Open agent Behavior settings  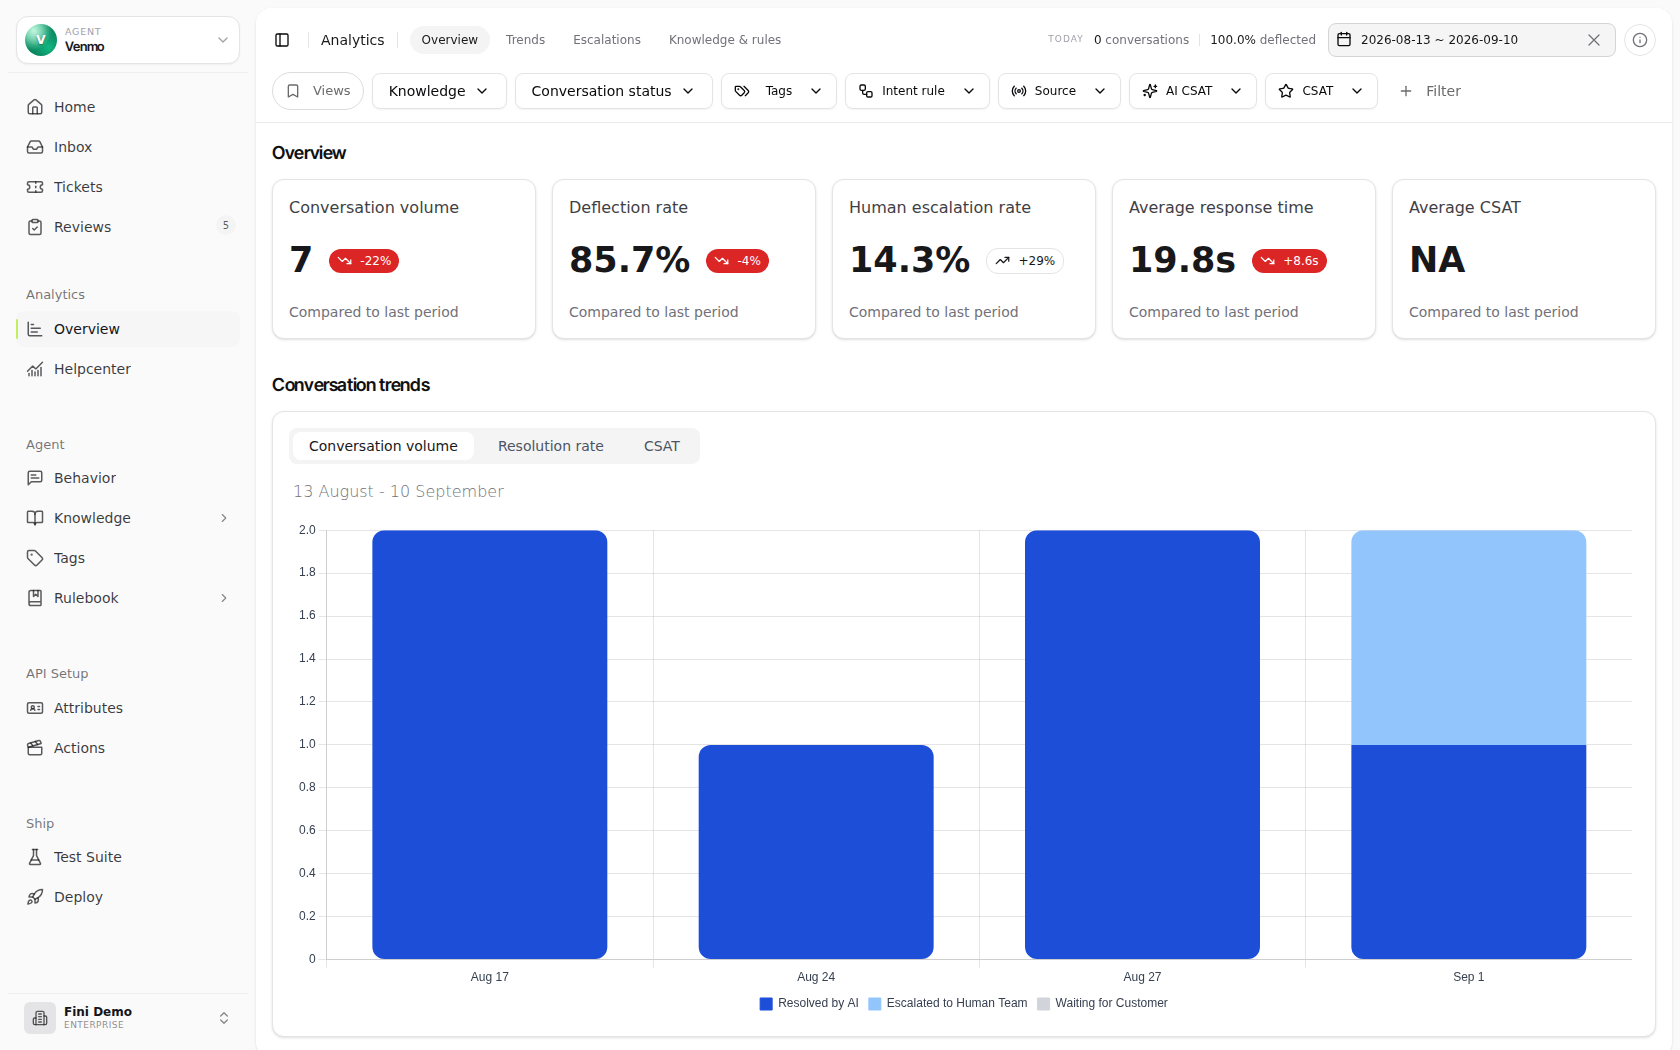[128, 478]
